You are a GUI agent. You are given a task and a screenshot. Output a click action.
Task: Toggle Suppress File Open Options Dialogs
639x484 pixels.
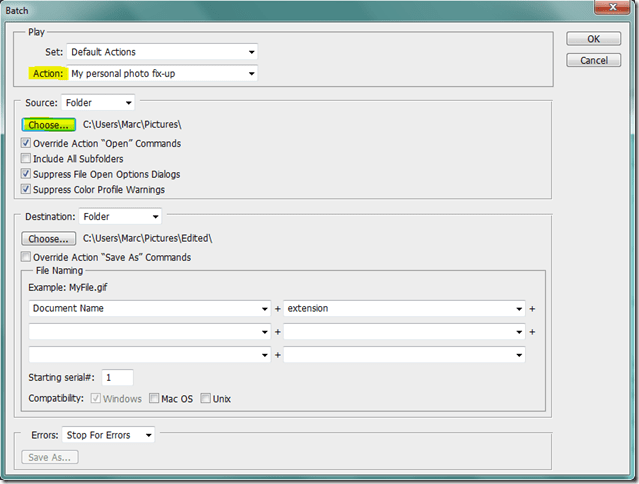click(x=26, y=174)
